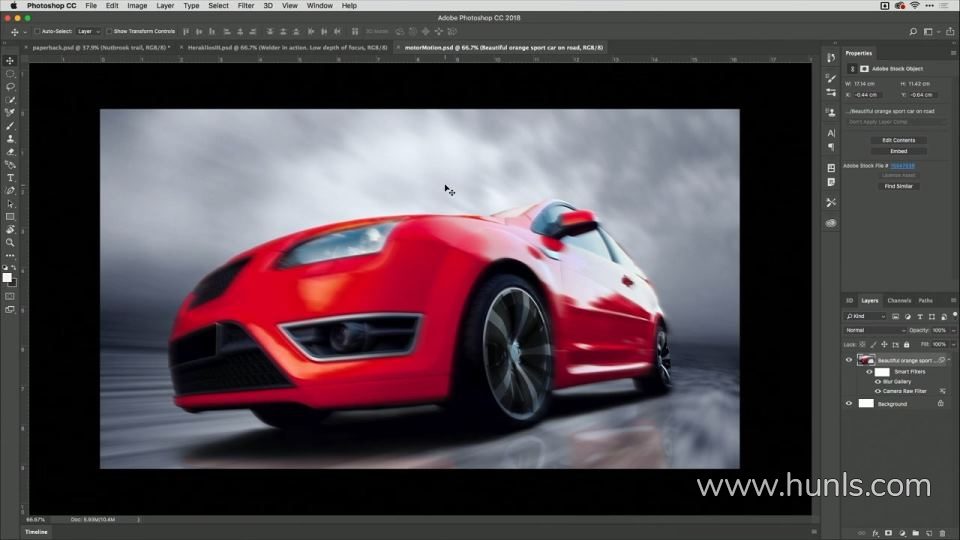The height and width of the screenshot is (540, 960).
Task: Hide the Smart Filters mask eye
Action: 869,372
